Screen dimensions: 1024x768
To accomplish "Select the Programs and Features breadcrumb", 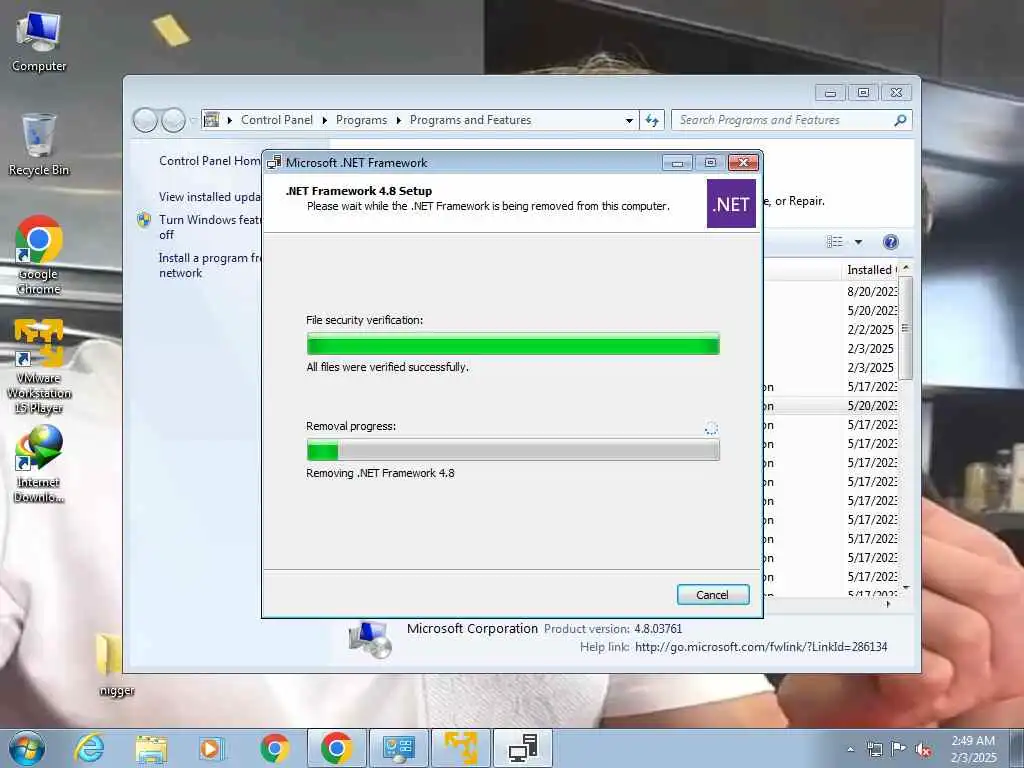I will coord(470,120).
